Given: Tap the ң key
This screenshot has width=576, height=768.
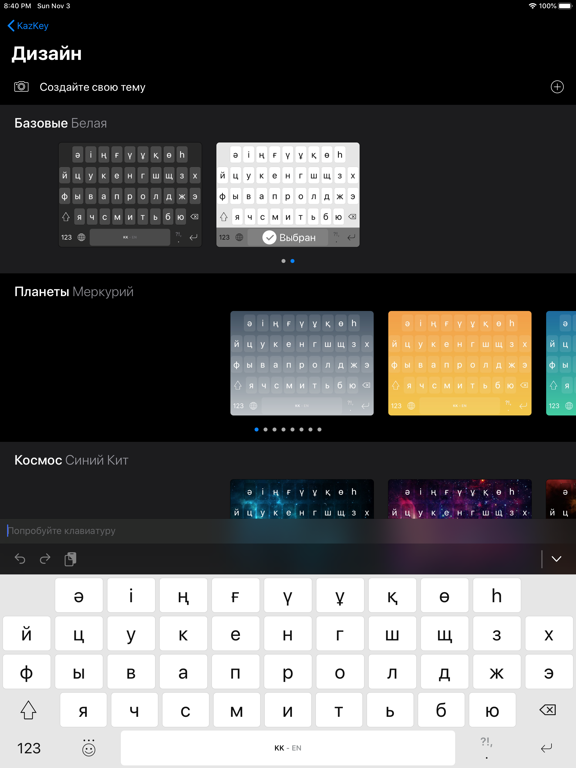Looking at the screenshot, I should click(x=183, y=595).
